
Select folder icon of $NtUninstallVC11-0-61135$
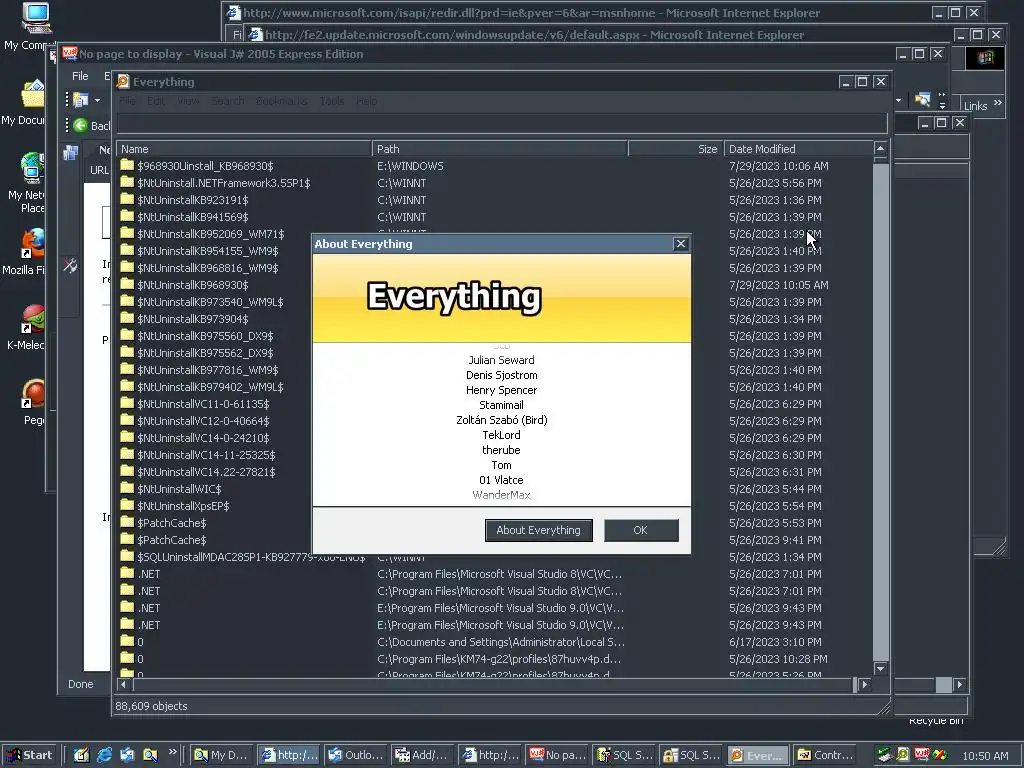tap(127, 403)
